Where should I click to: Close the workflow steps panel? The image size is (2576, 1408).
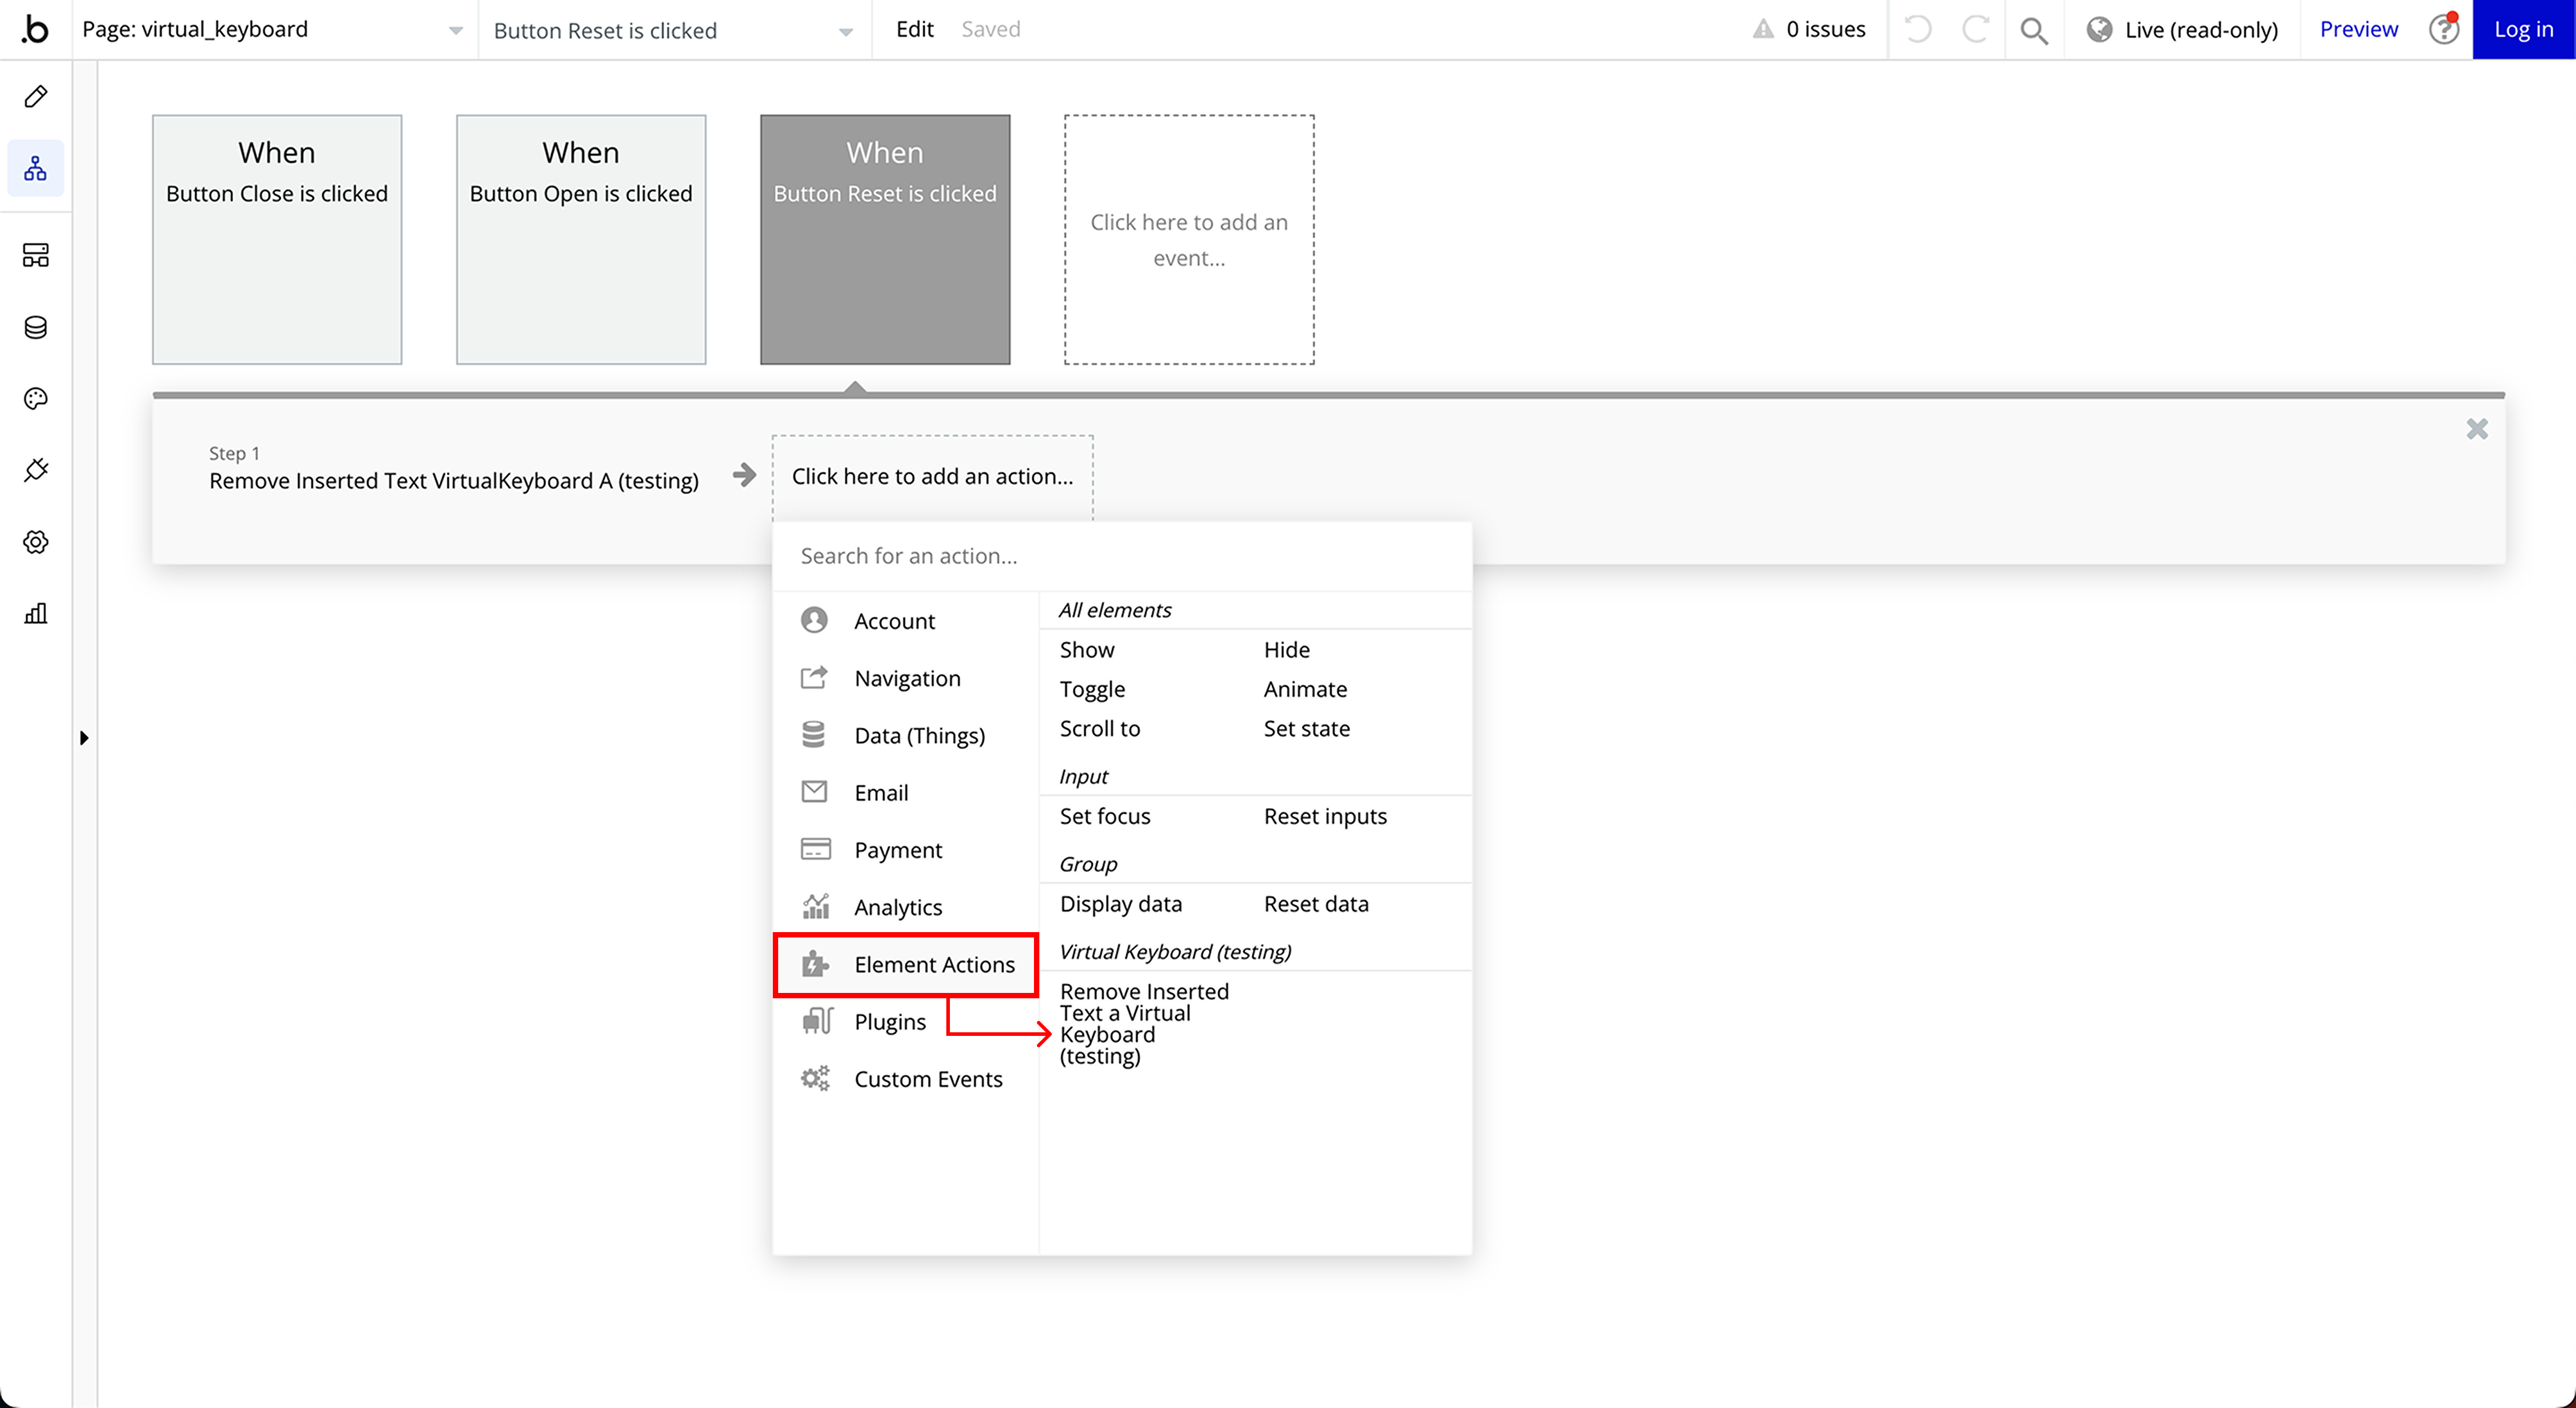(2476, 429)
